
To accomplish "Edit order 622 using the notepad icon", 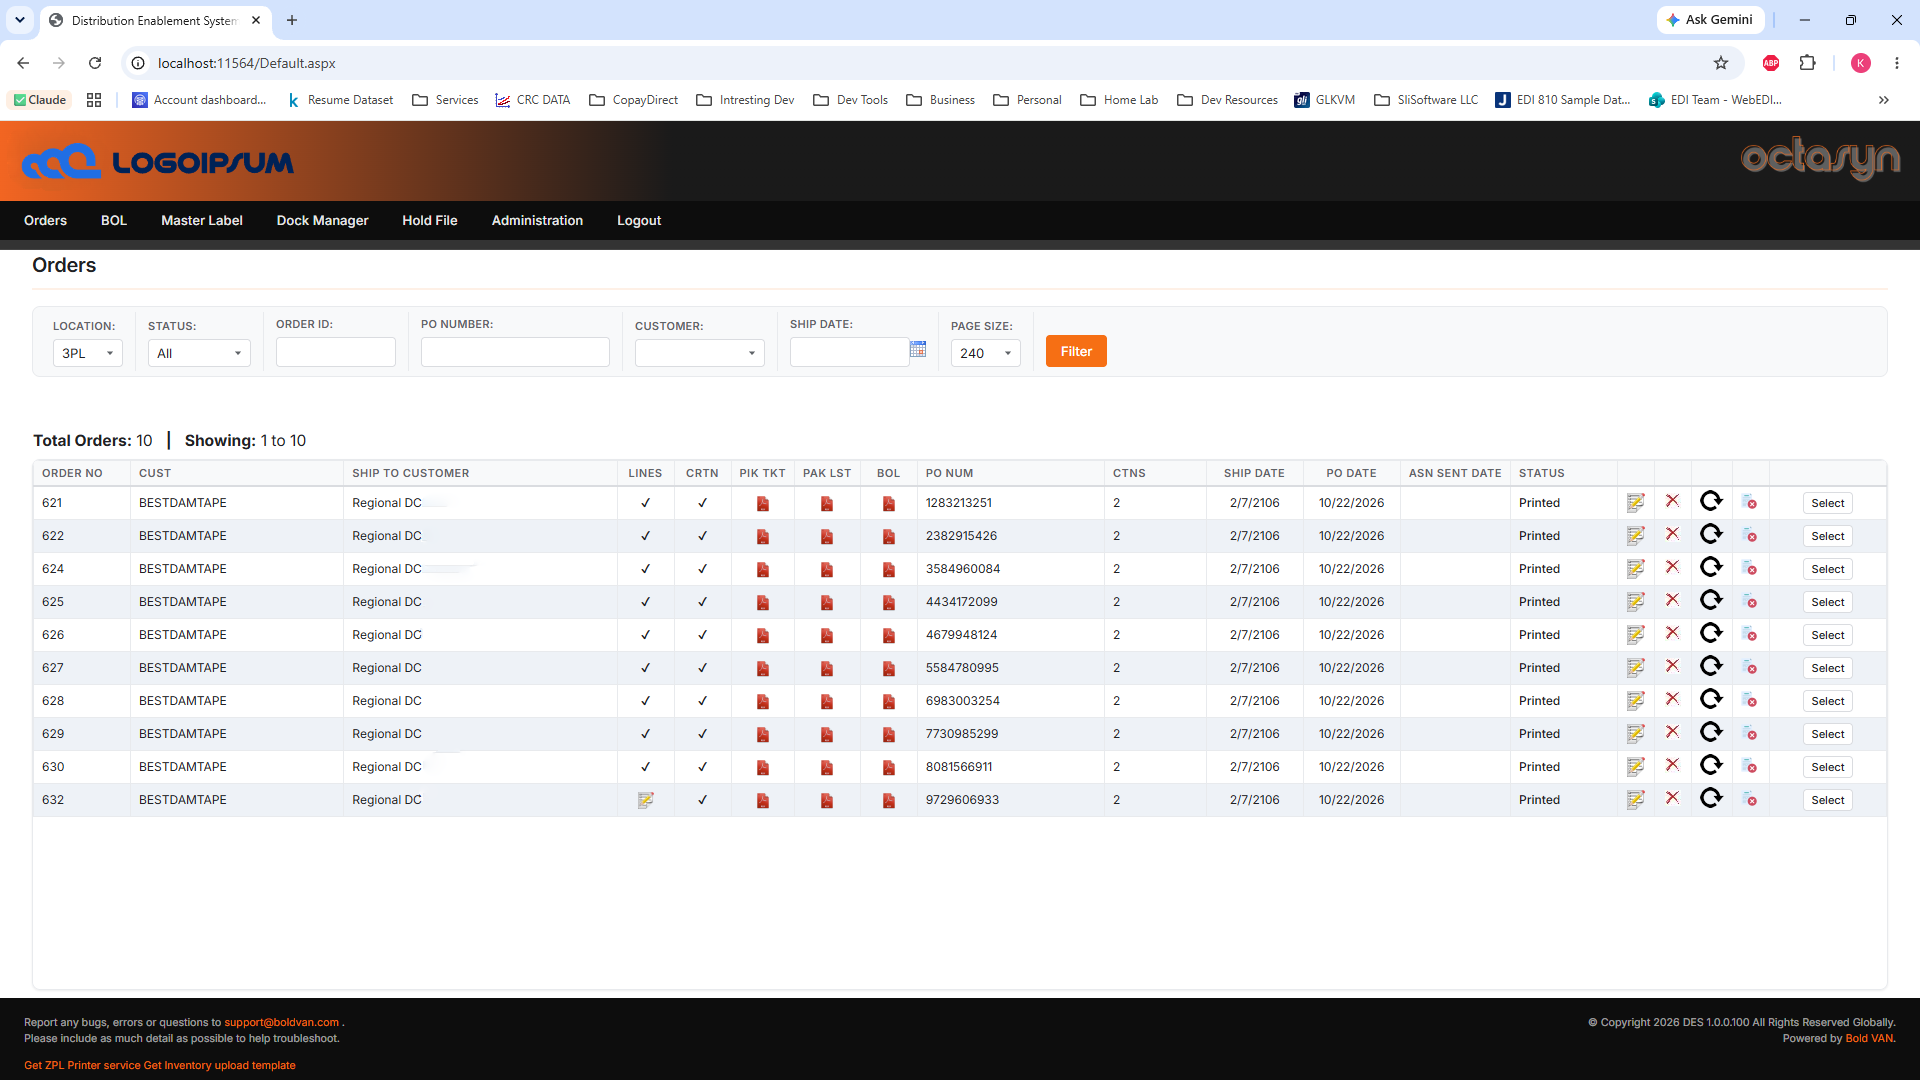I will (x=1636, y=536).
